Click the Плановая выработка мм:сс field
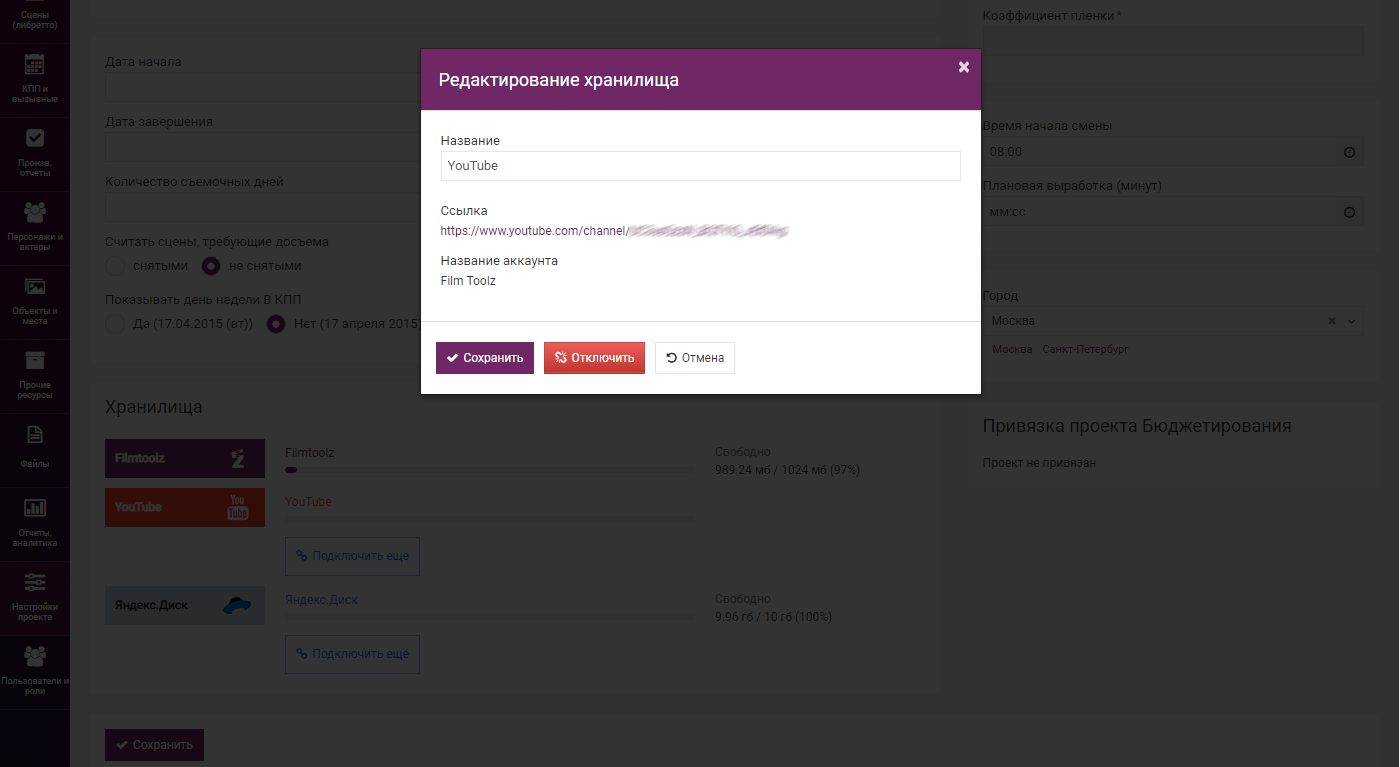1400x767 pixels. click(1160, 212)
